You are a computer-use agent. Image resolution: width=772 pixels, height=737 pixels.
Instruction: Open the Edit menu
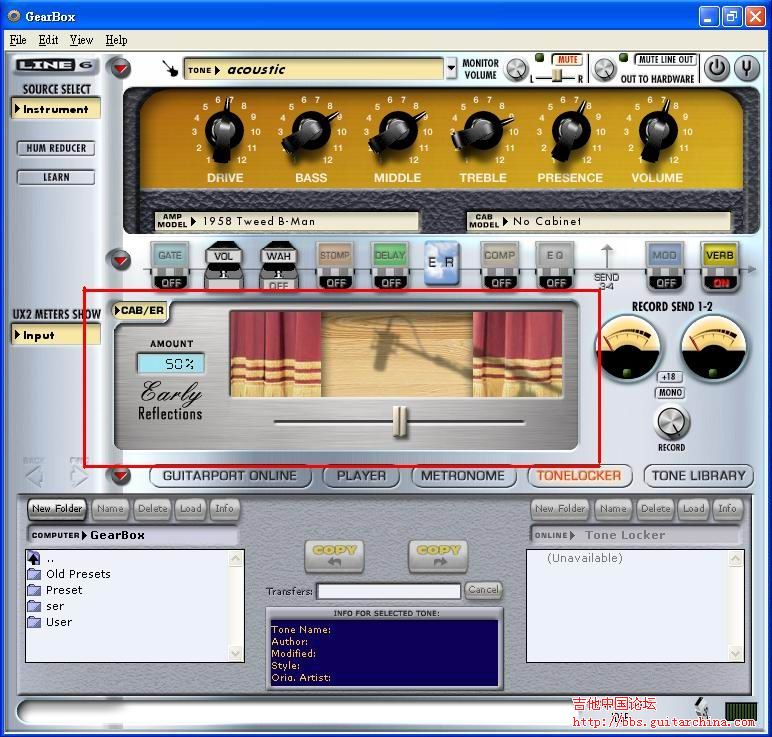click(48, 40)
